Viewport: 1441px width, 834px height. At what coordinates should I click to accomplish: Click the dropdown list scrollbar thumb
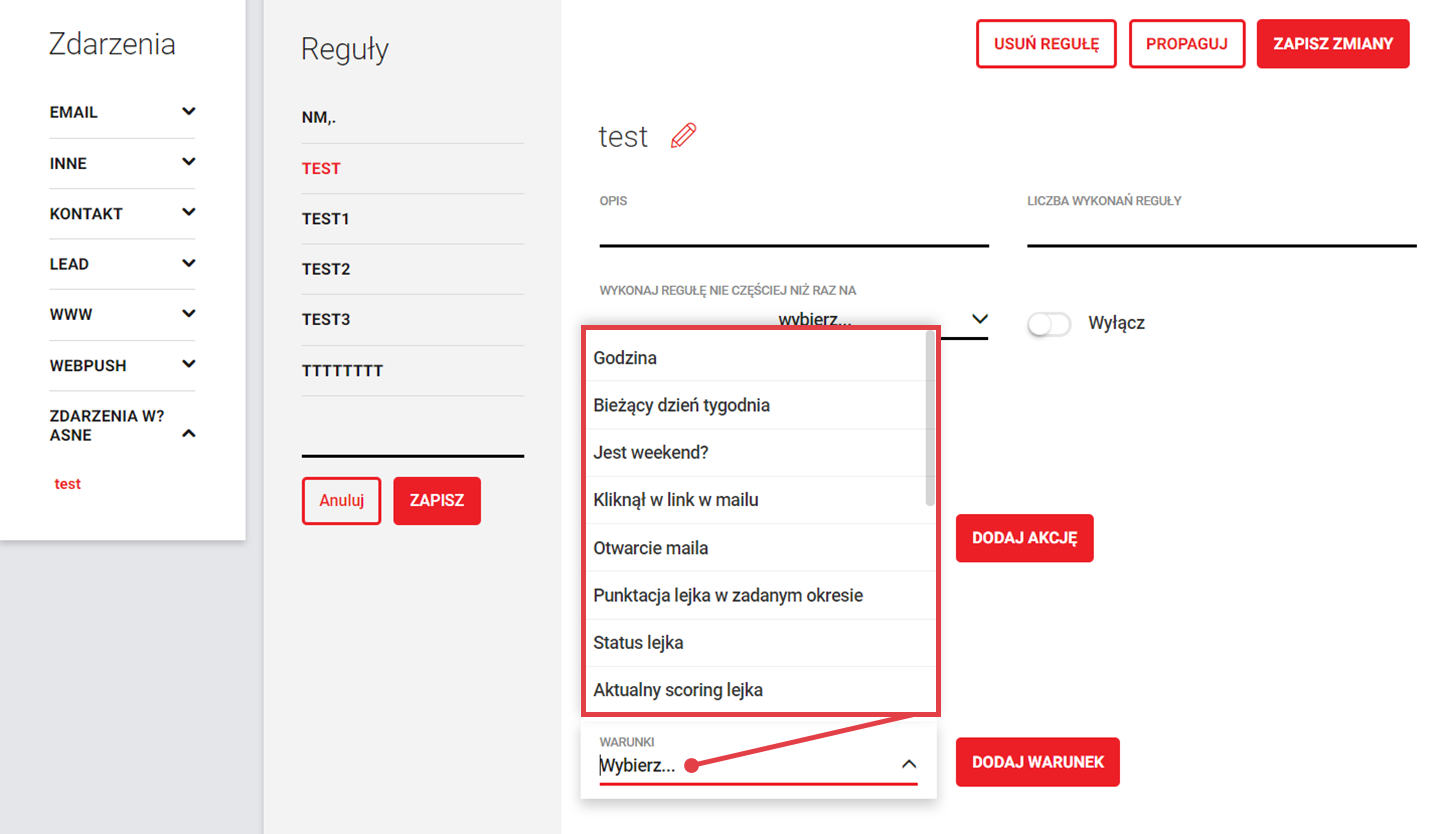click(930, 420)
